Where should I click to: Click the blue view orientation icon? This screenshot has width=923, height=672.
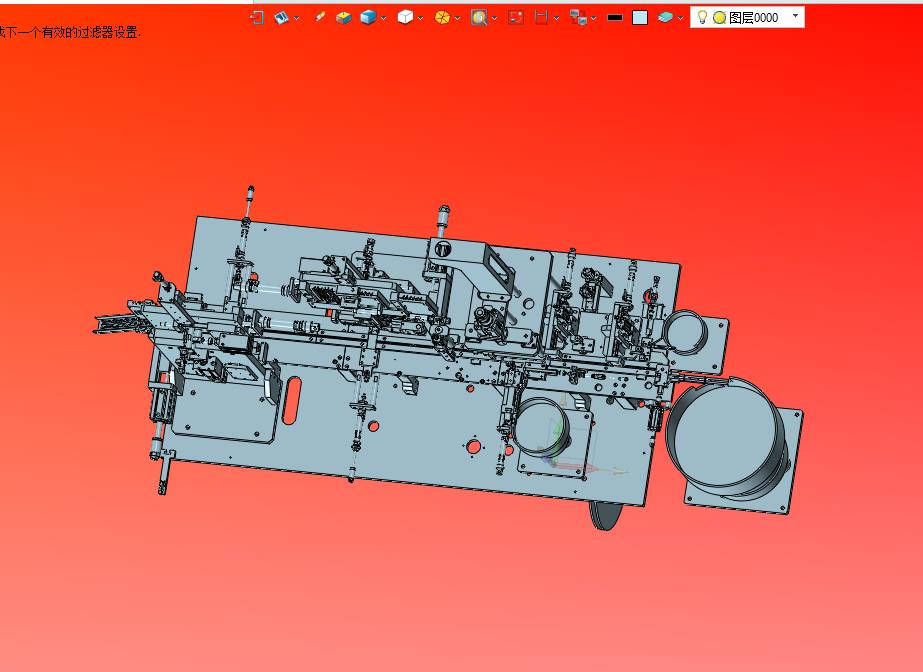pyautogui.click(x=281, y=18)
